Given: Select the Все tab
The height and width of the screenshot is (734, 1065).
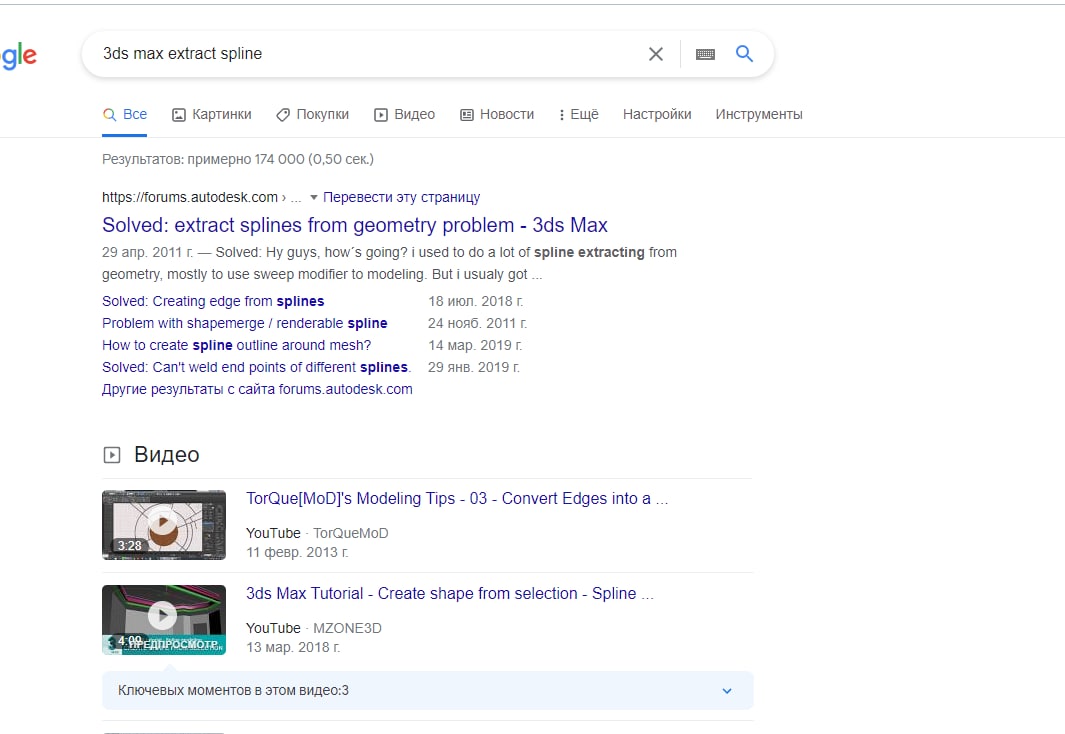Looking at the screenshot, I should [x=124, y=114].
